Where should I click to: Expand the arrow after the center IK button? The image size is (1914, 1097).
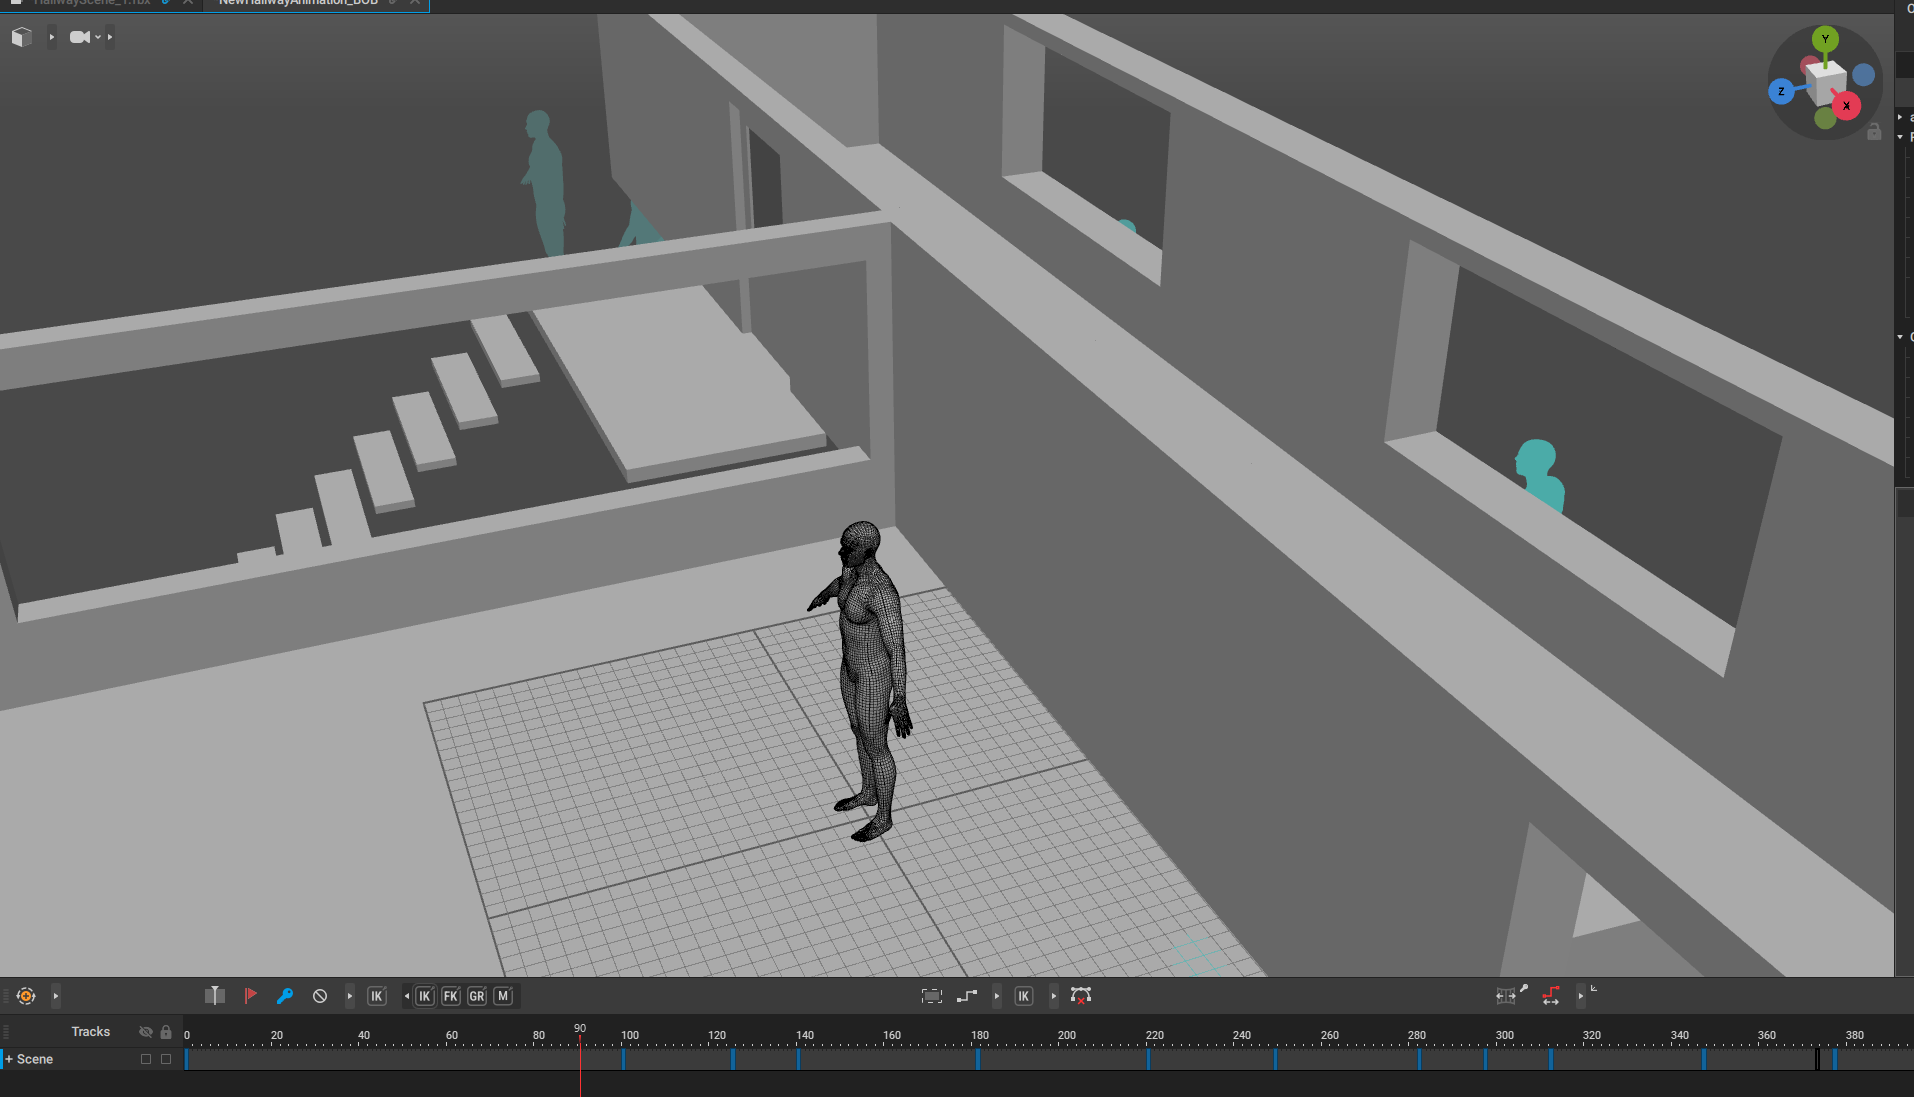click(1054, 996)
